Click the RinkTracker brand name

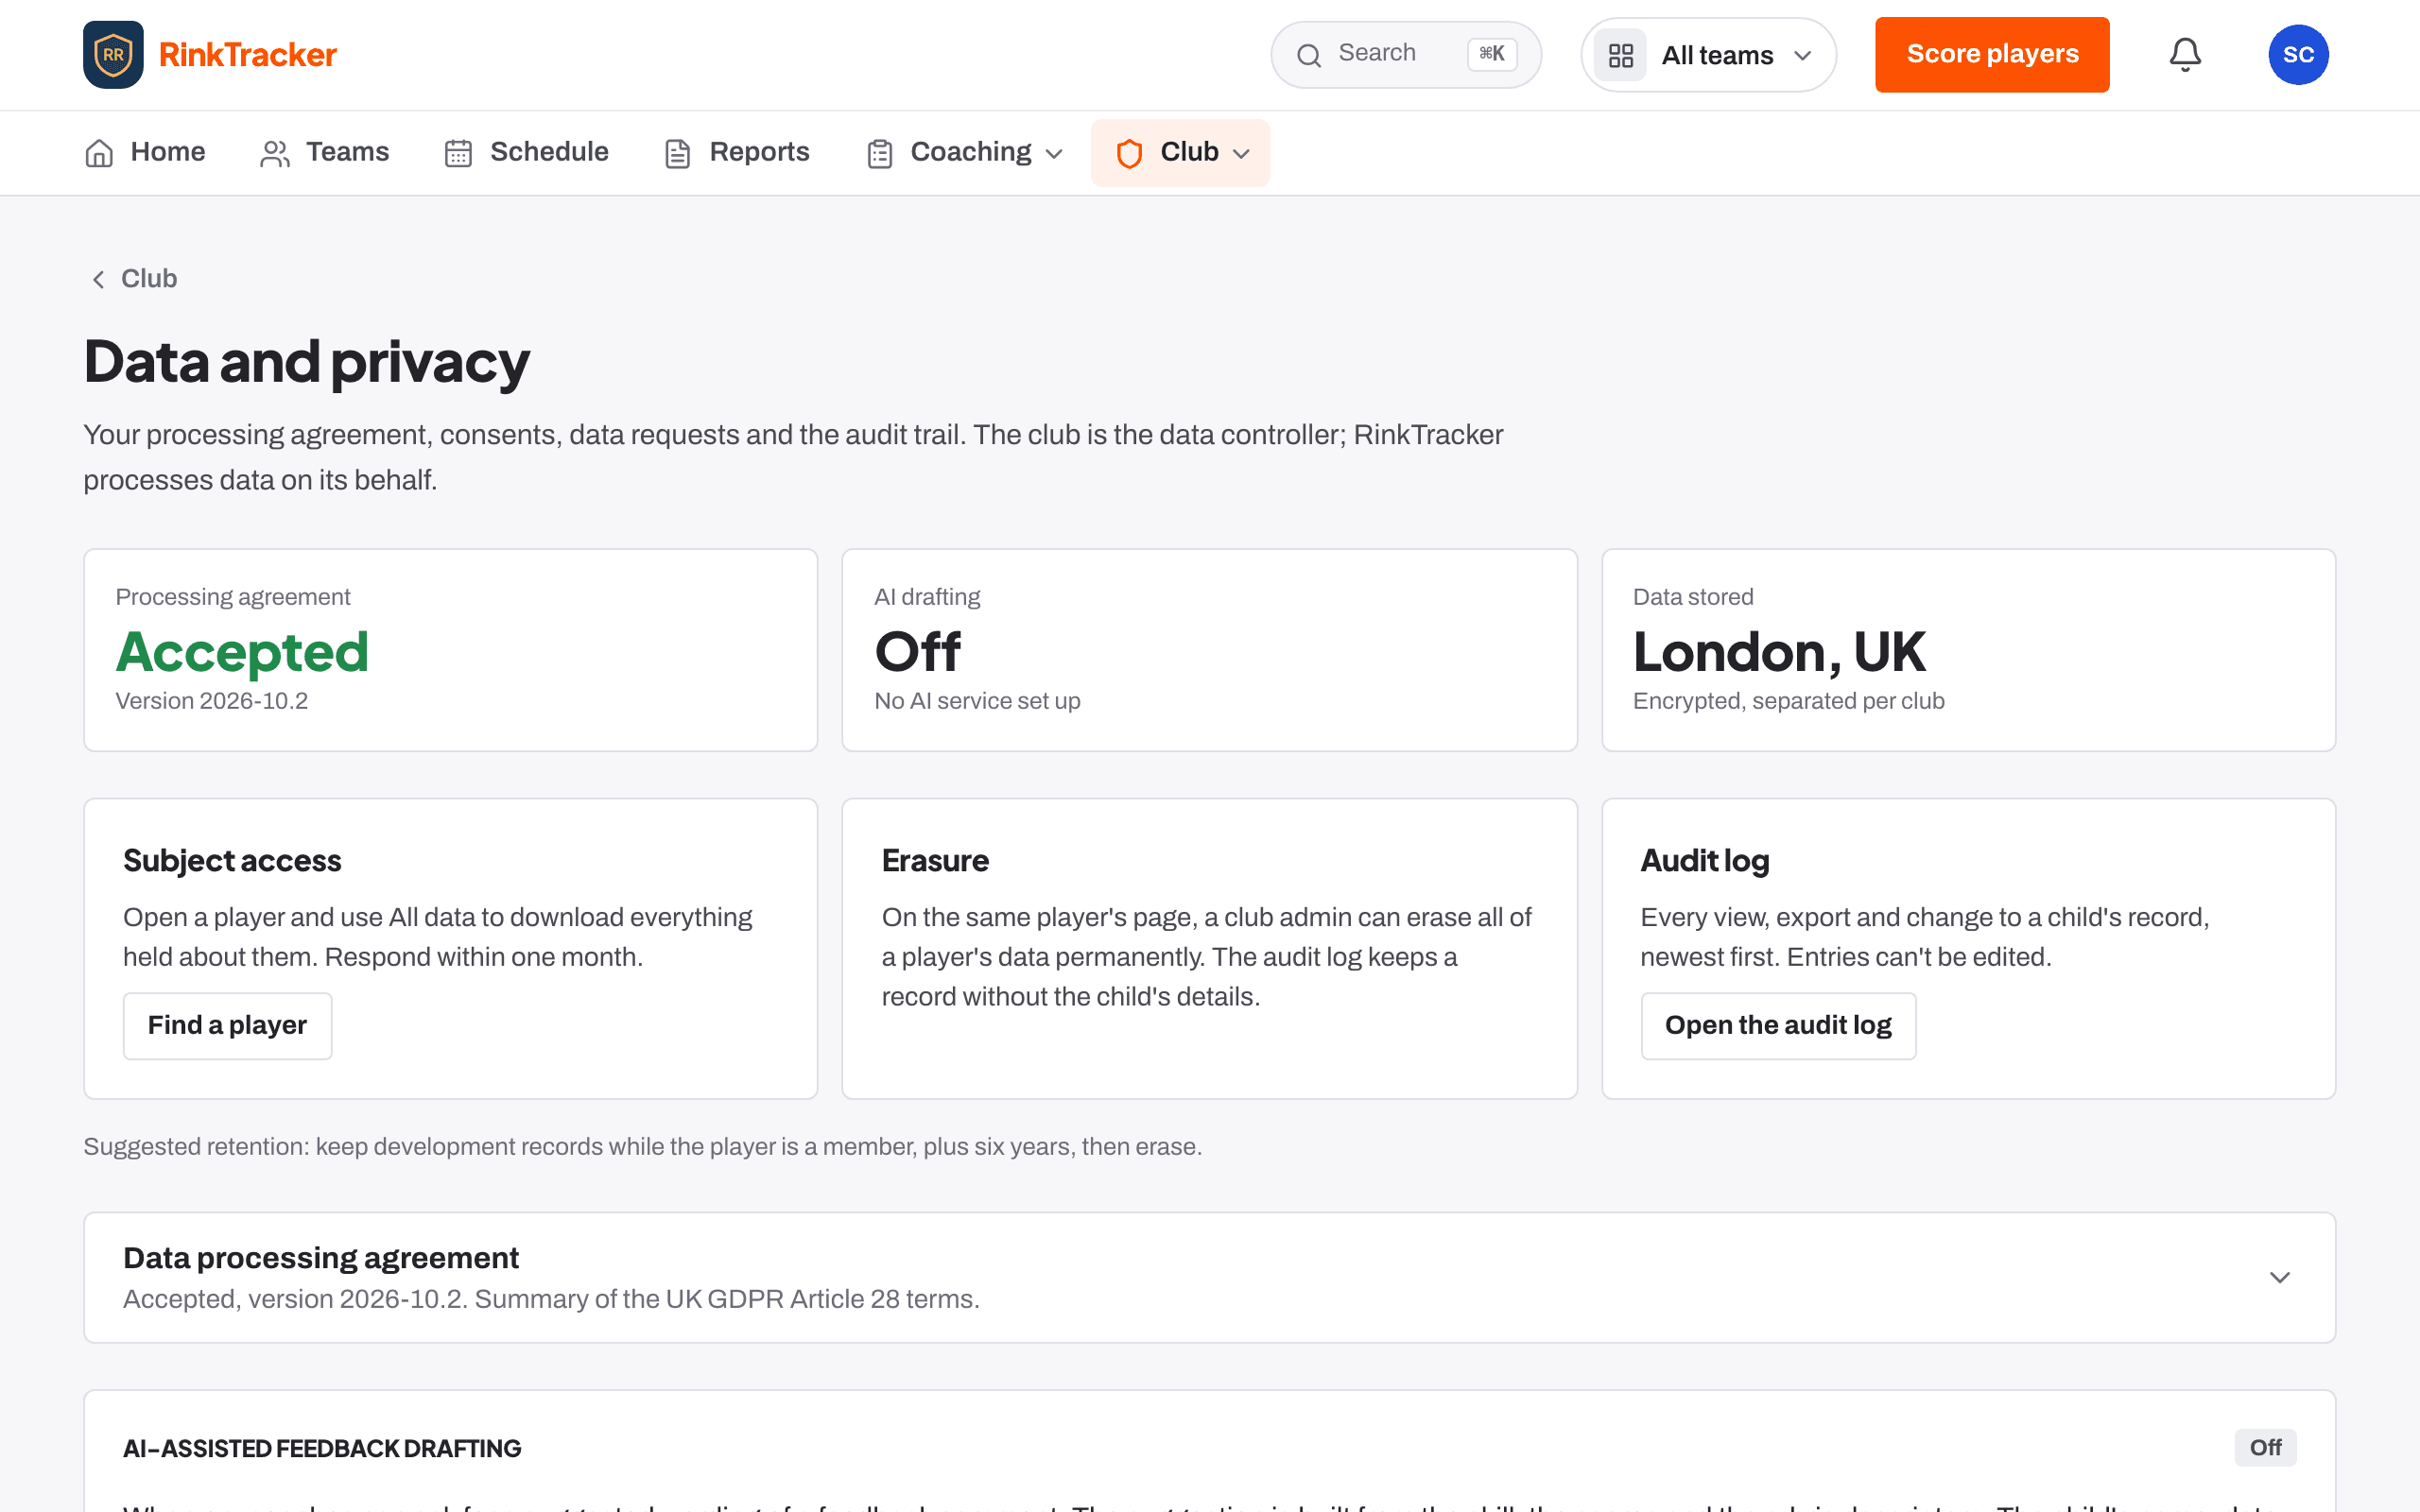point(248,55)
